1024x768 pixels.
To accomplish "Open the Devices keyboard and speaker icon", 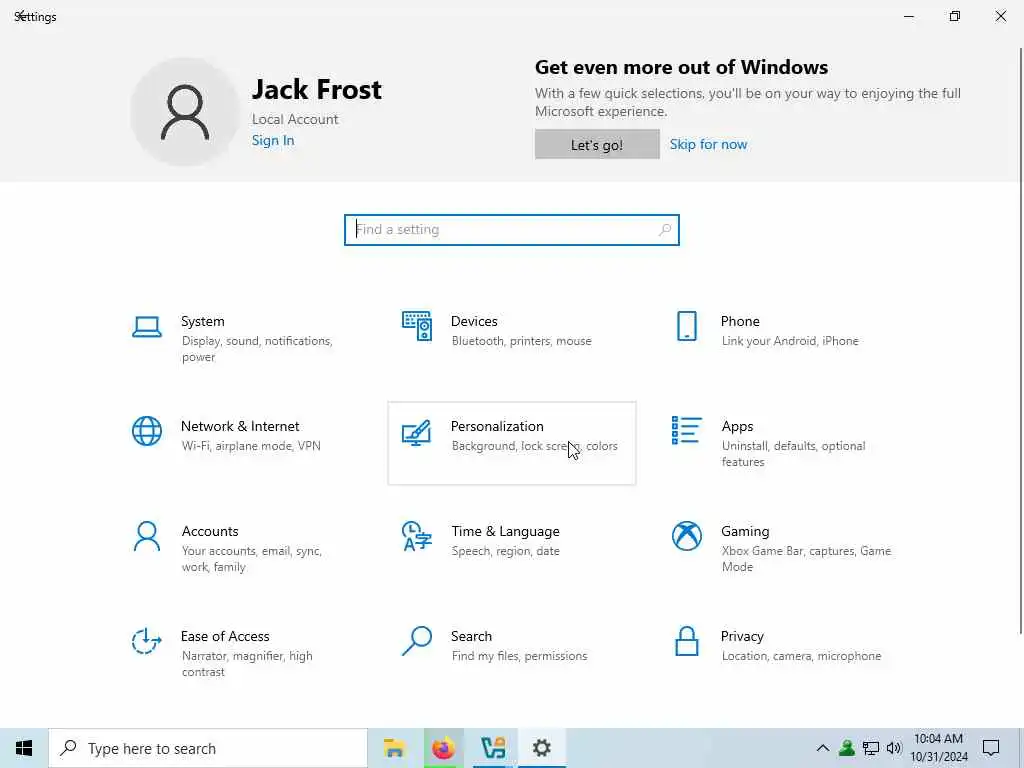I will tap(417, 326).
